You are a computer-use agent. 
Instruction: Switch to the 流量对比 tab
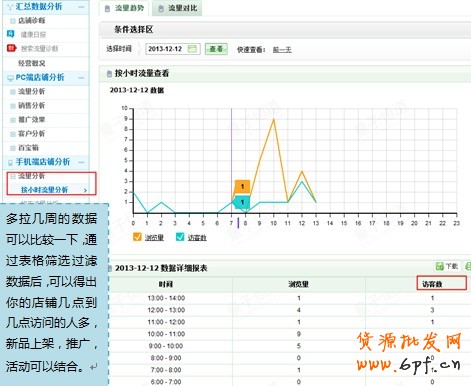tap(178, 8)
